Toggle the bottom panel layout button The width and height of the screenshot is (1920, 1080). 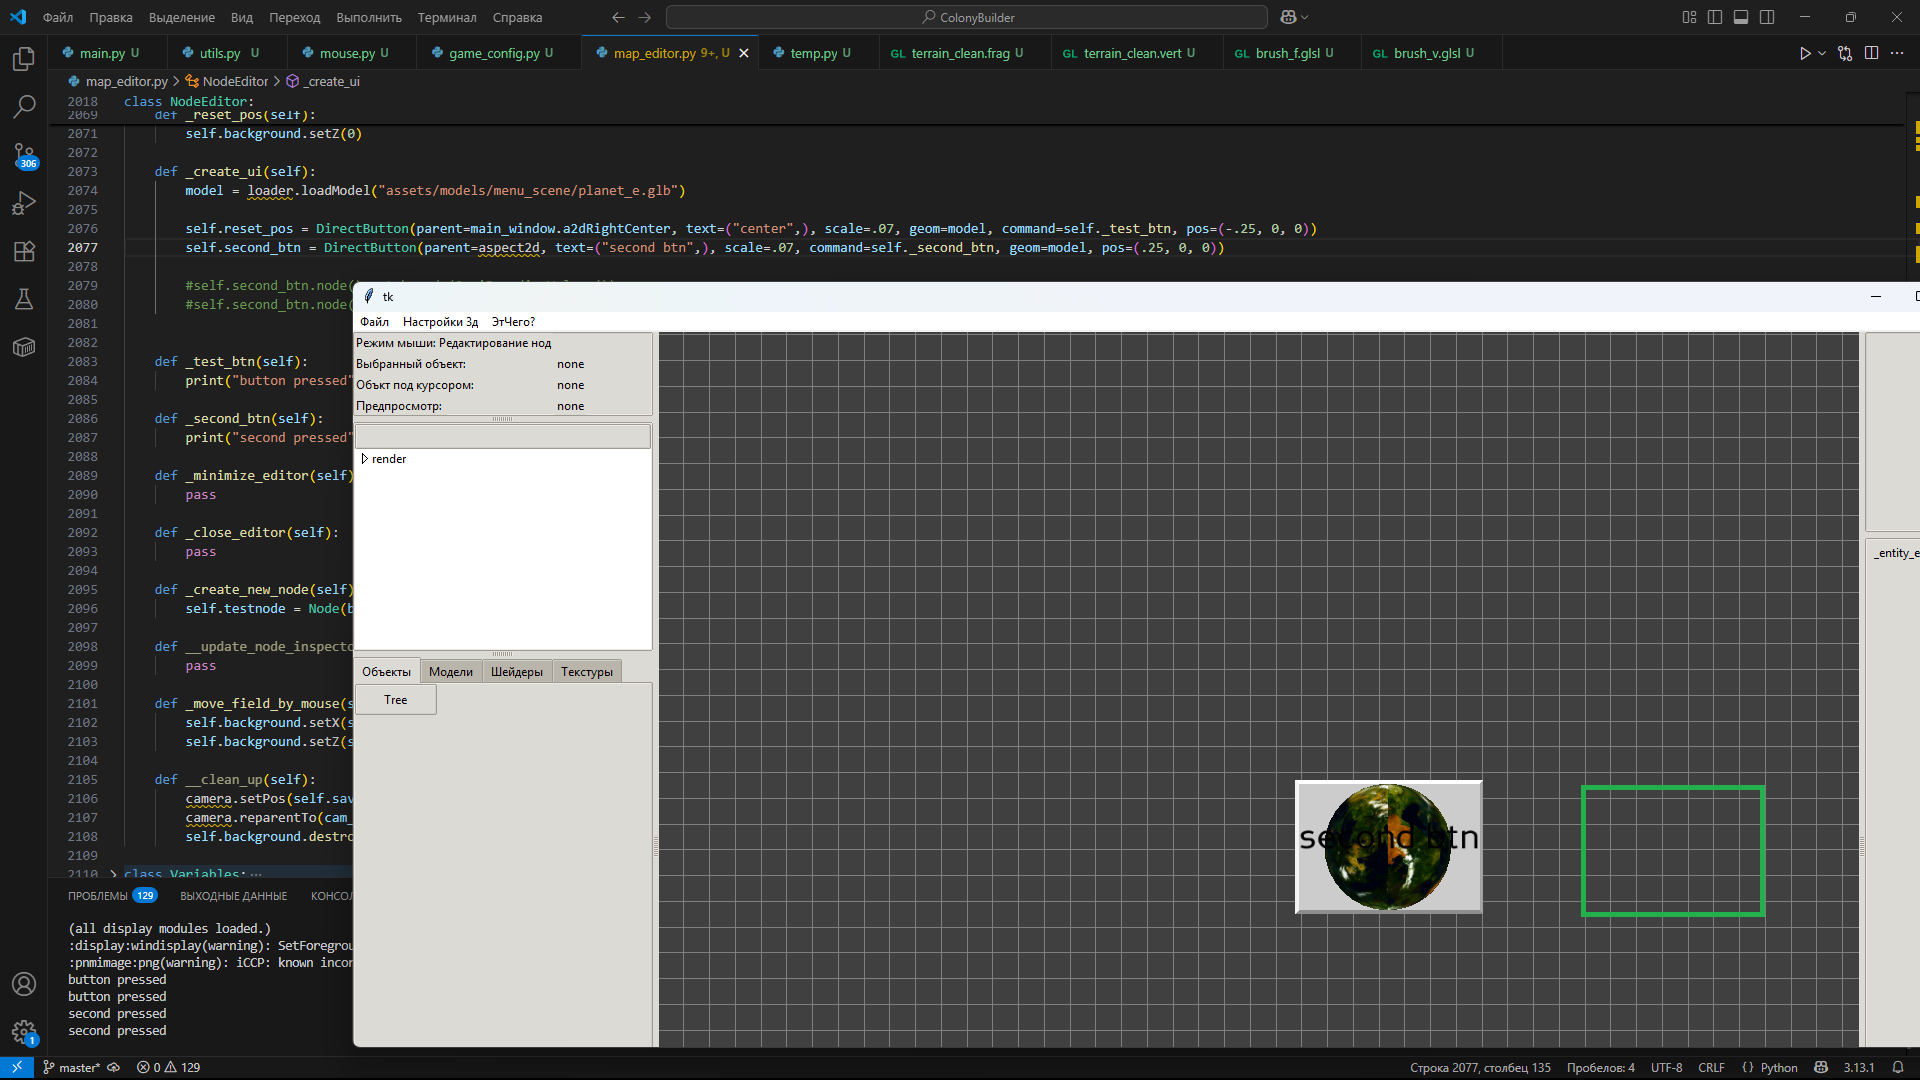pyautogui.click(x=1741, y=17)
